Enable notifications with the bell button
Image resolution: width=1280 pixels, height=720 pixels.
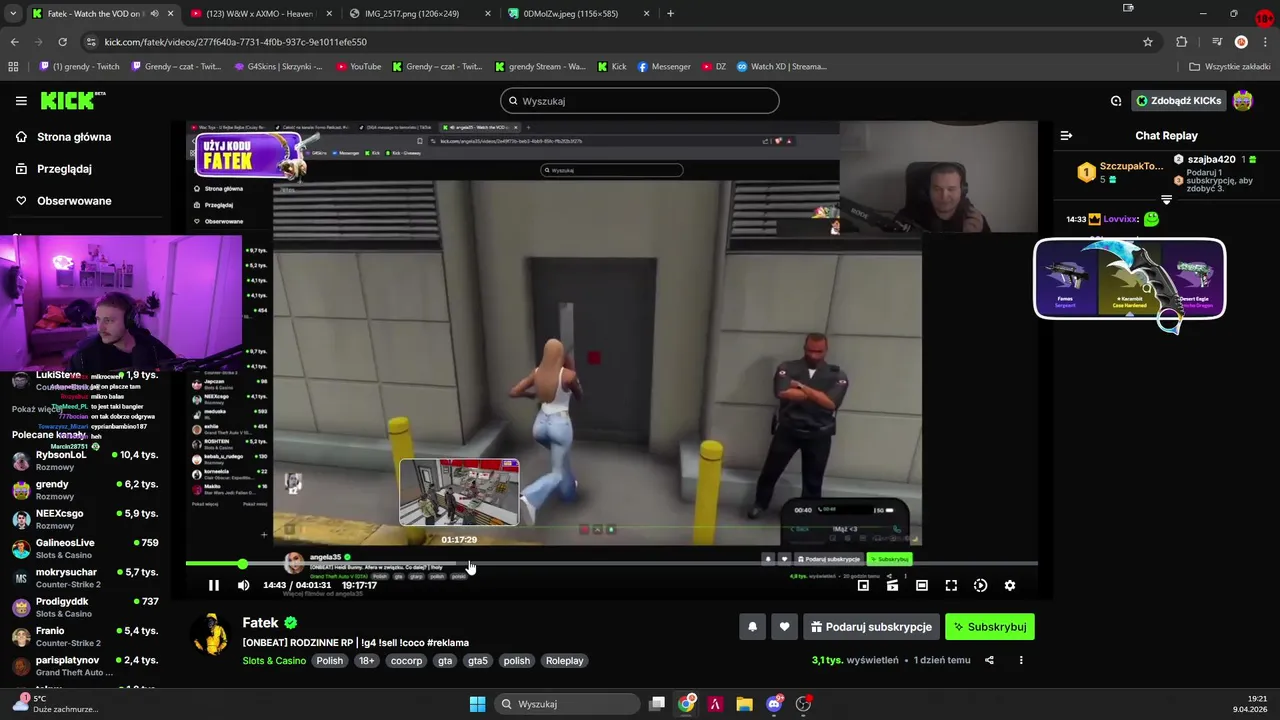[x=753, y=627]
